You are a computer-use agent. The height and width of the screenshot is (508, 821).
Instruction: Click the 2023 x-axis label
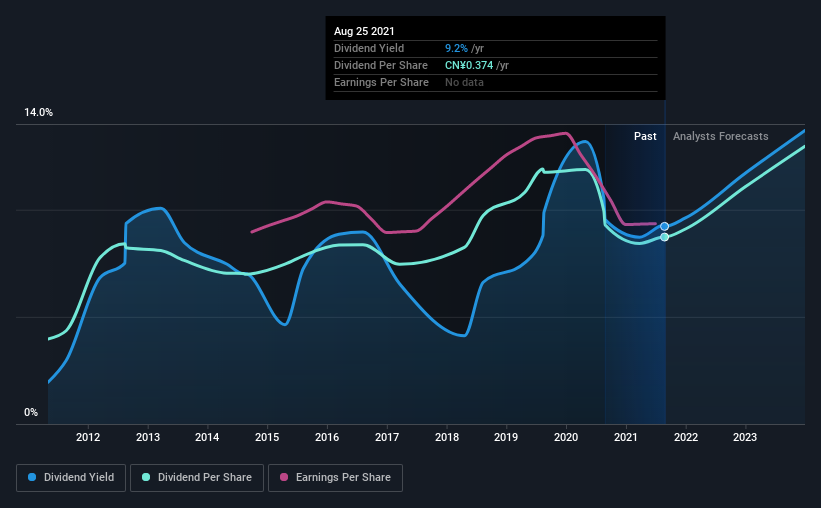pos(745,437)
